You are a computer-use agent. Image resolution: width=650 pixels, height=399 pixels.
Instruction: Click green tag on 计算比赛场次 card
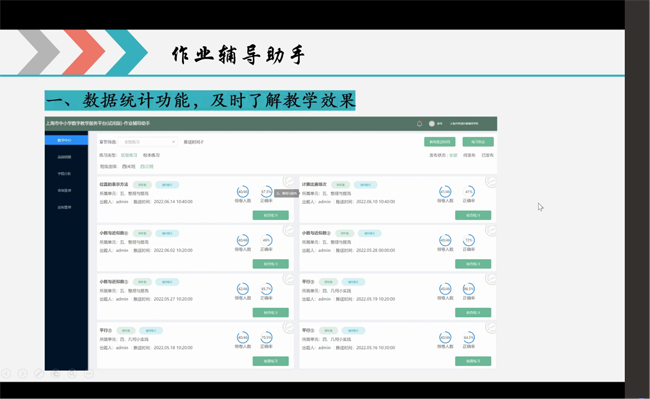pyautogui.click(x=340, y=185)
